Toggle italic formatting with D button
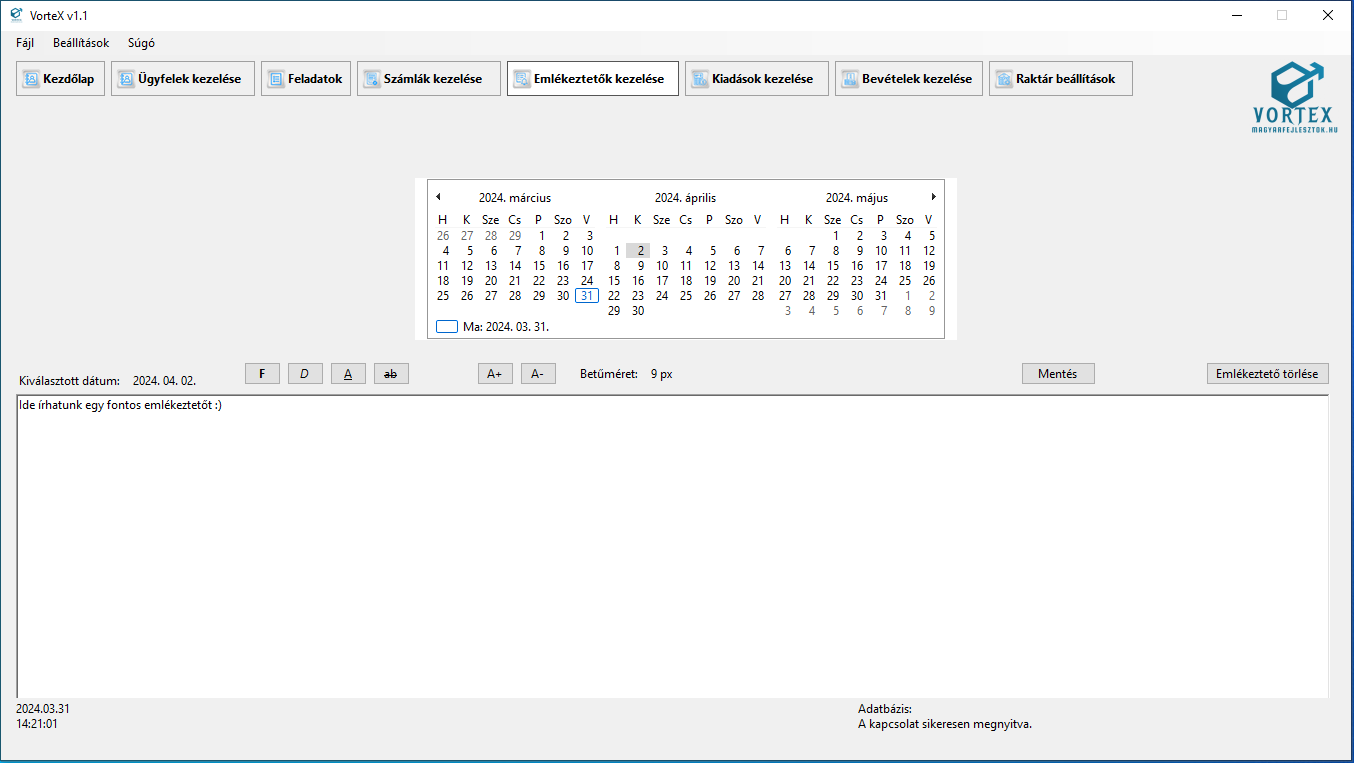The width and height of the screenshot is (1354, 763). [305, 374]
